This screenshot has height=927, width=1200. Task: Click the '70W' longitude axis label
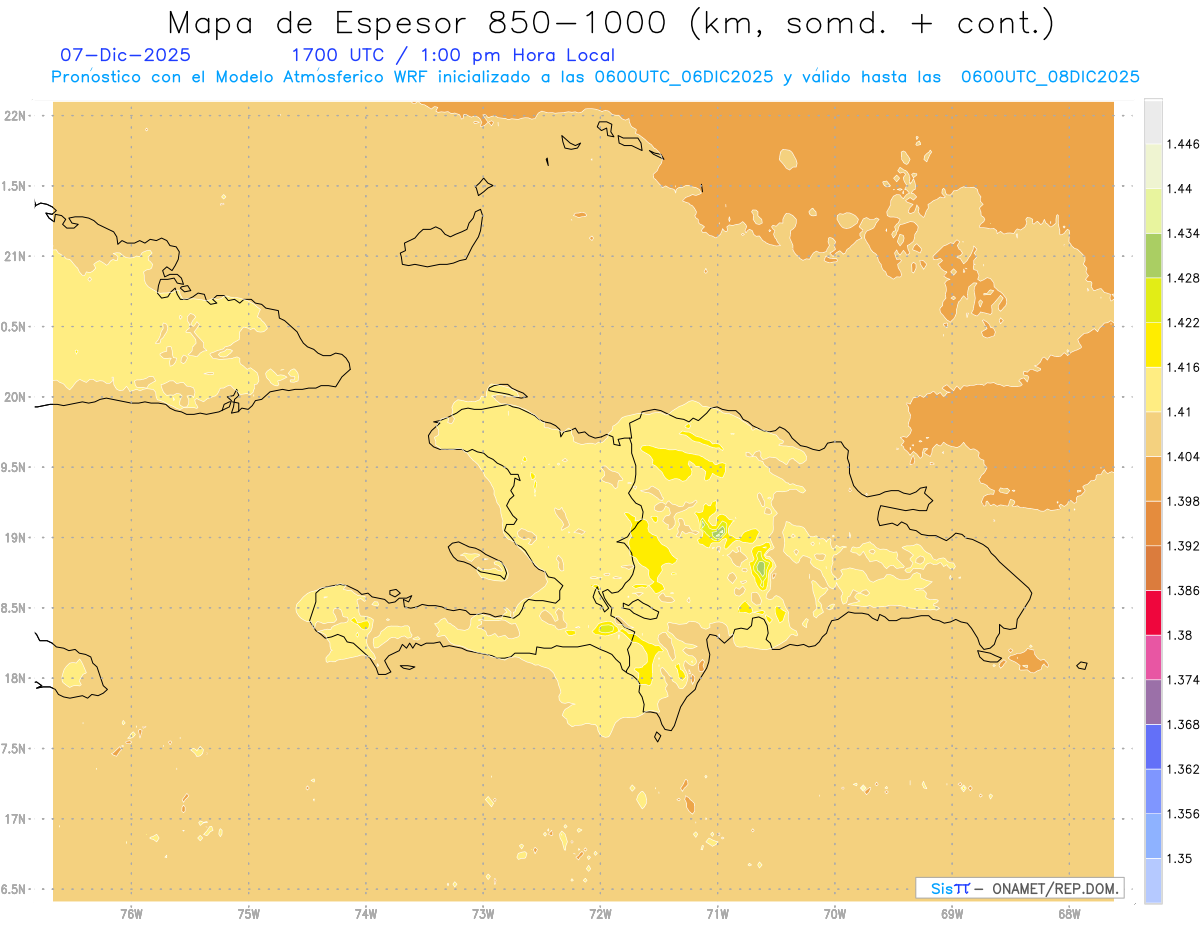tap(835, 914)
